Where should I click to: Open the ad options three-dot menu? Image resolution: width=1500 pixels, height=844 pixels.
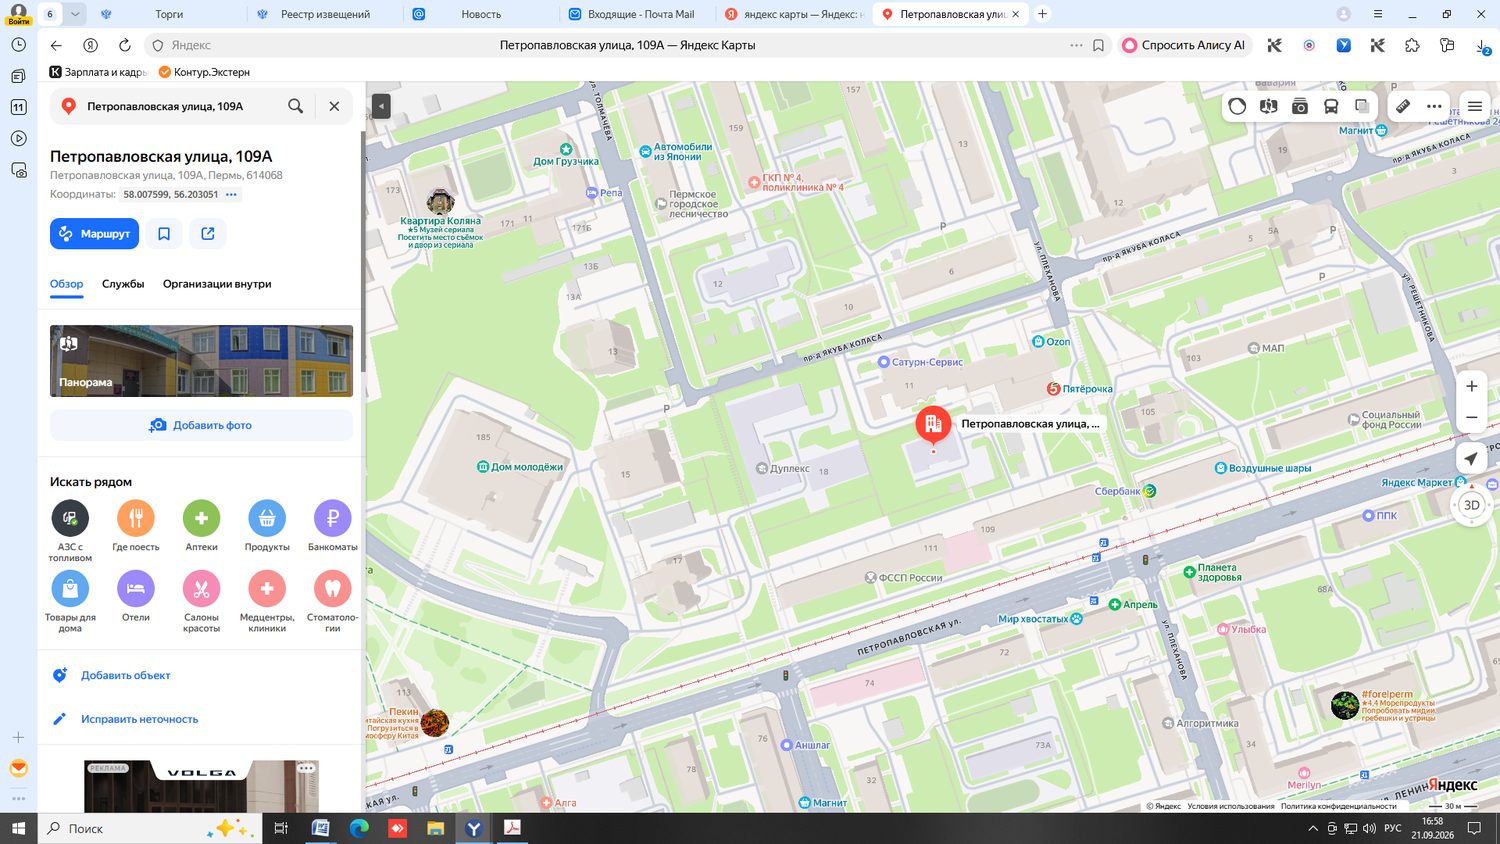306,768
